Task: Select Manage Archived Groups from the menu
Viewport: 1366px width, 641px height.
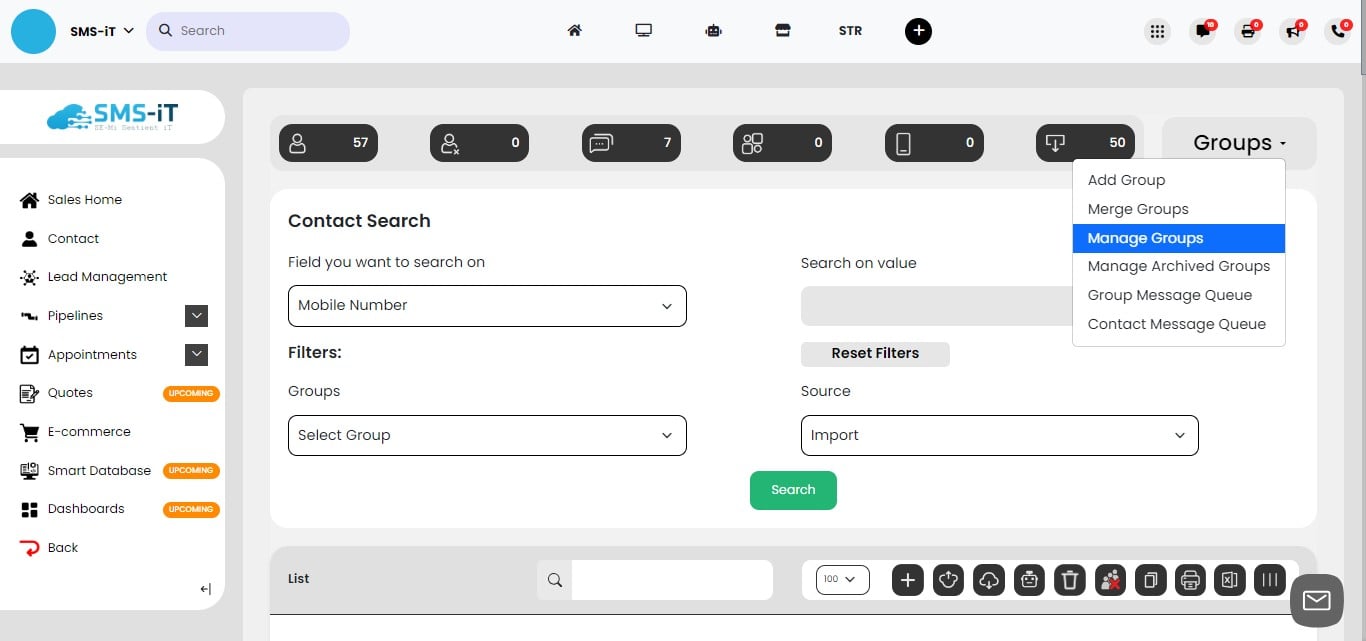Action: (x=1178, y=266)
